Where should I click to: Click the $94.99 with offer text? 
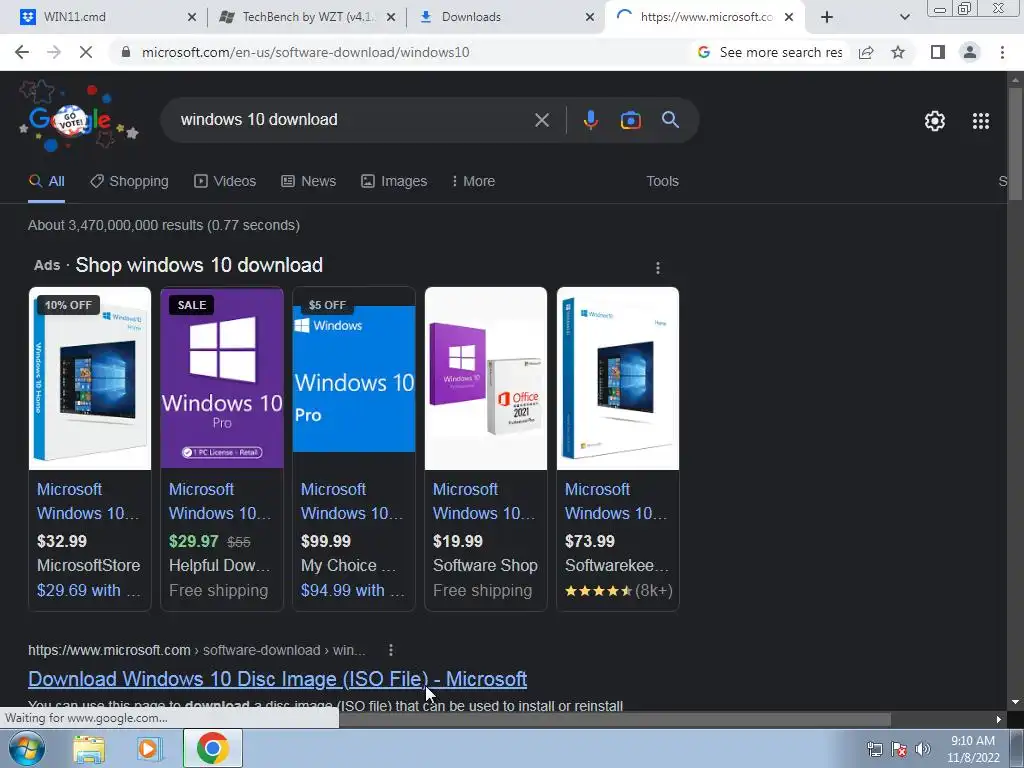352,590
